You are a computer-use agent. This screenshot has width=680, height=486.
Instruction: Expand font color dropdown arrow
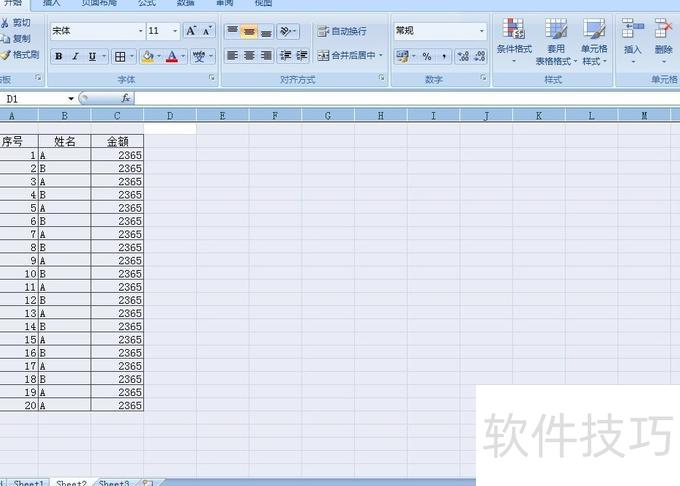coord(183,56)
